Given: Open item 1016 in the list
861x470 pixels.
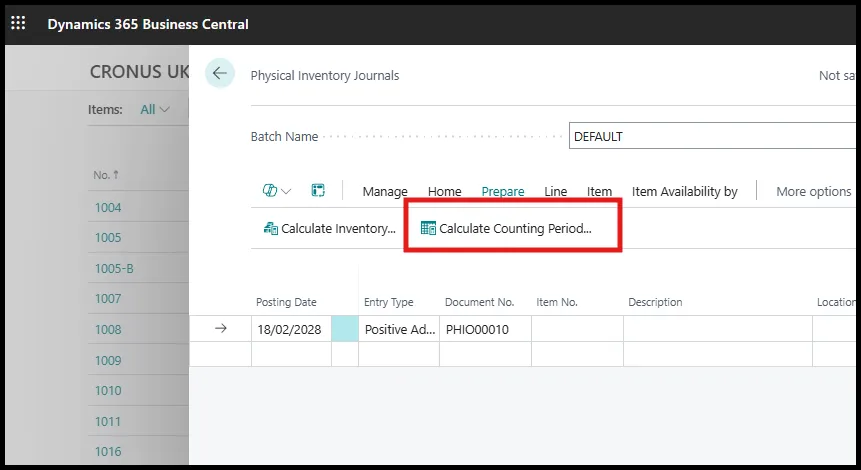Looking at the screenshot, I should [108, 451].
